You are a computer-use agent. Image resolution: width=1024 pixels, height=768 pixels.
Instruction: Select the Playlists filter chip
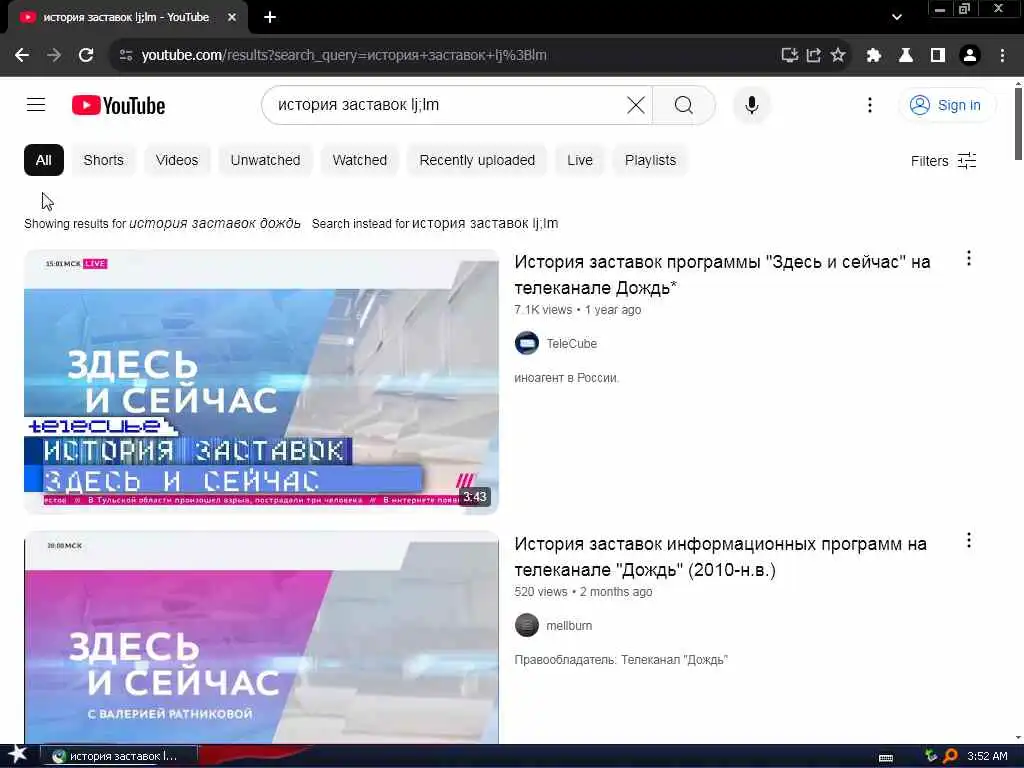point(650,160)
